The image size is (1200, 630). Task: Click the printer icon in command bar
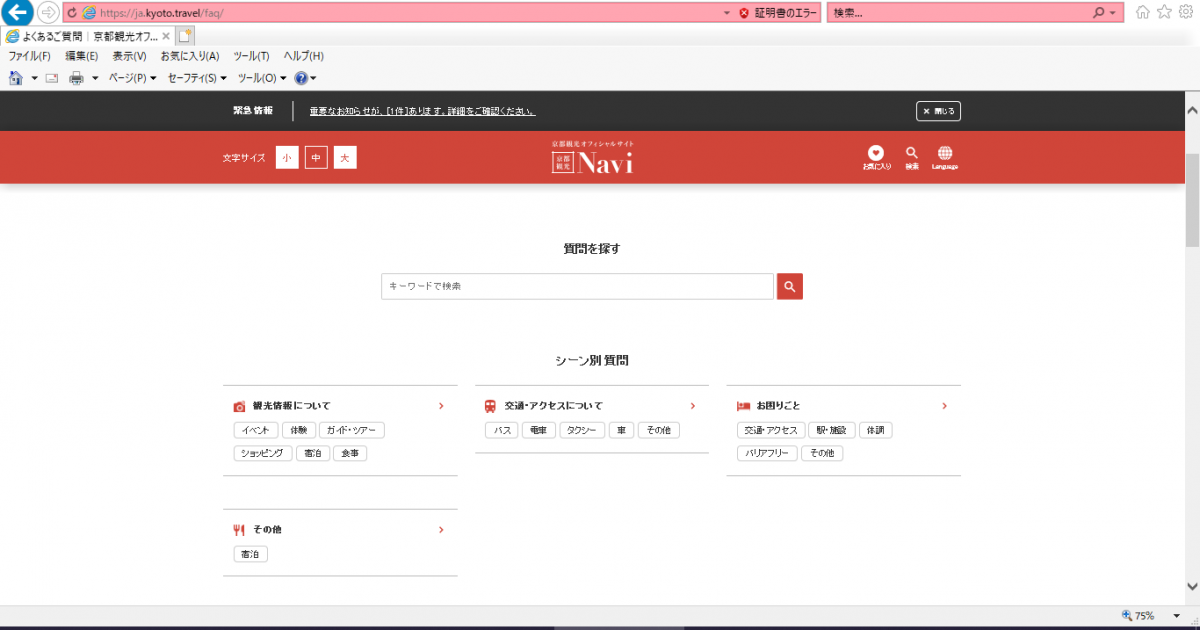(76, 78)
